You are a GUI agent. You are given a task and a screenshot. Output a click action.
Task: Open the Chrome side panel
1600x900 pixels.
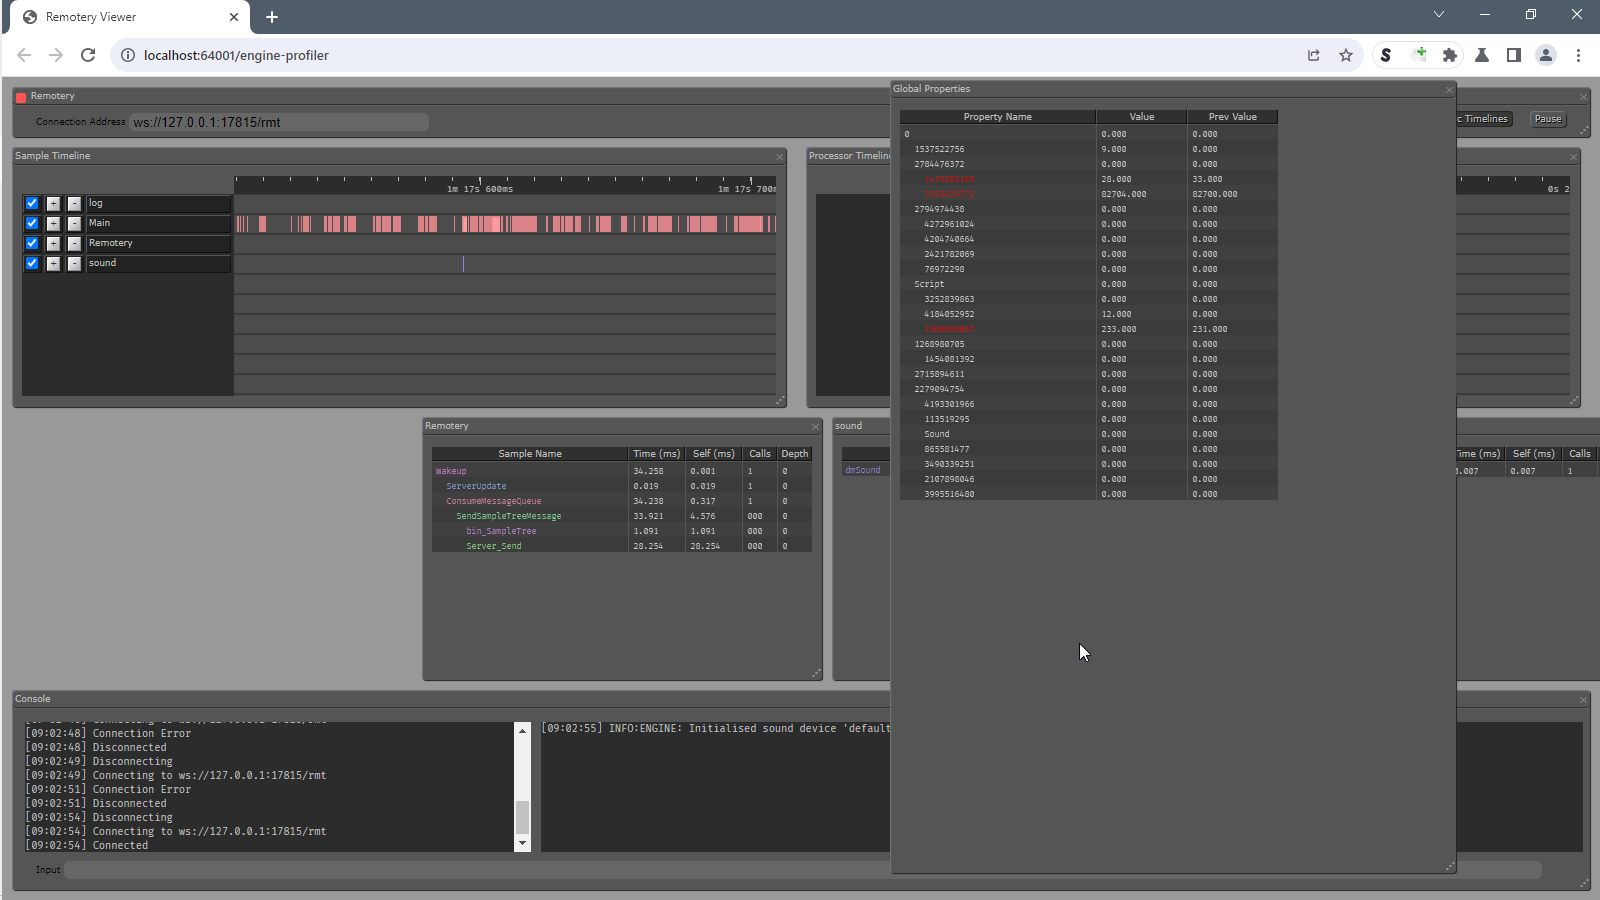[1514, 55]
